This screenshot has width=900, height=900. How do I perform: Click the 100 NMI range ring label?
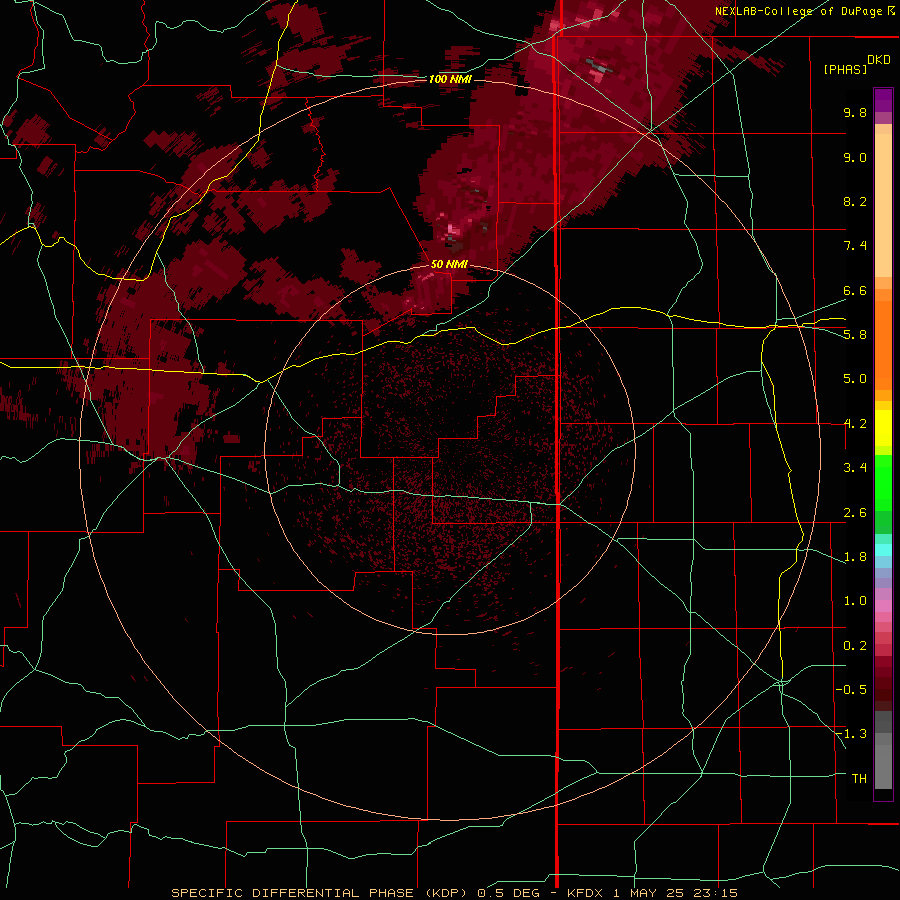(x=450, y=79)
